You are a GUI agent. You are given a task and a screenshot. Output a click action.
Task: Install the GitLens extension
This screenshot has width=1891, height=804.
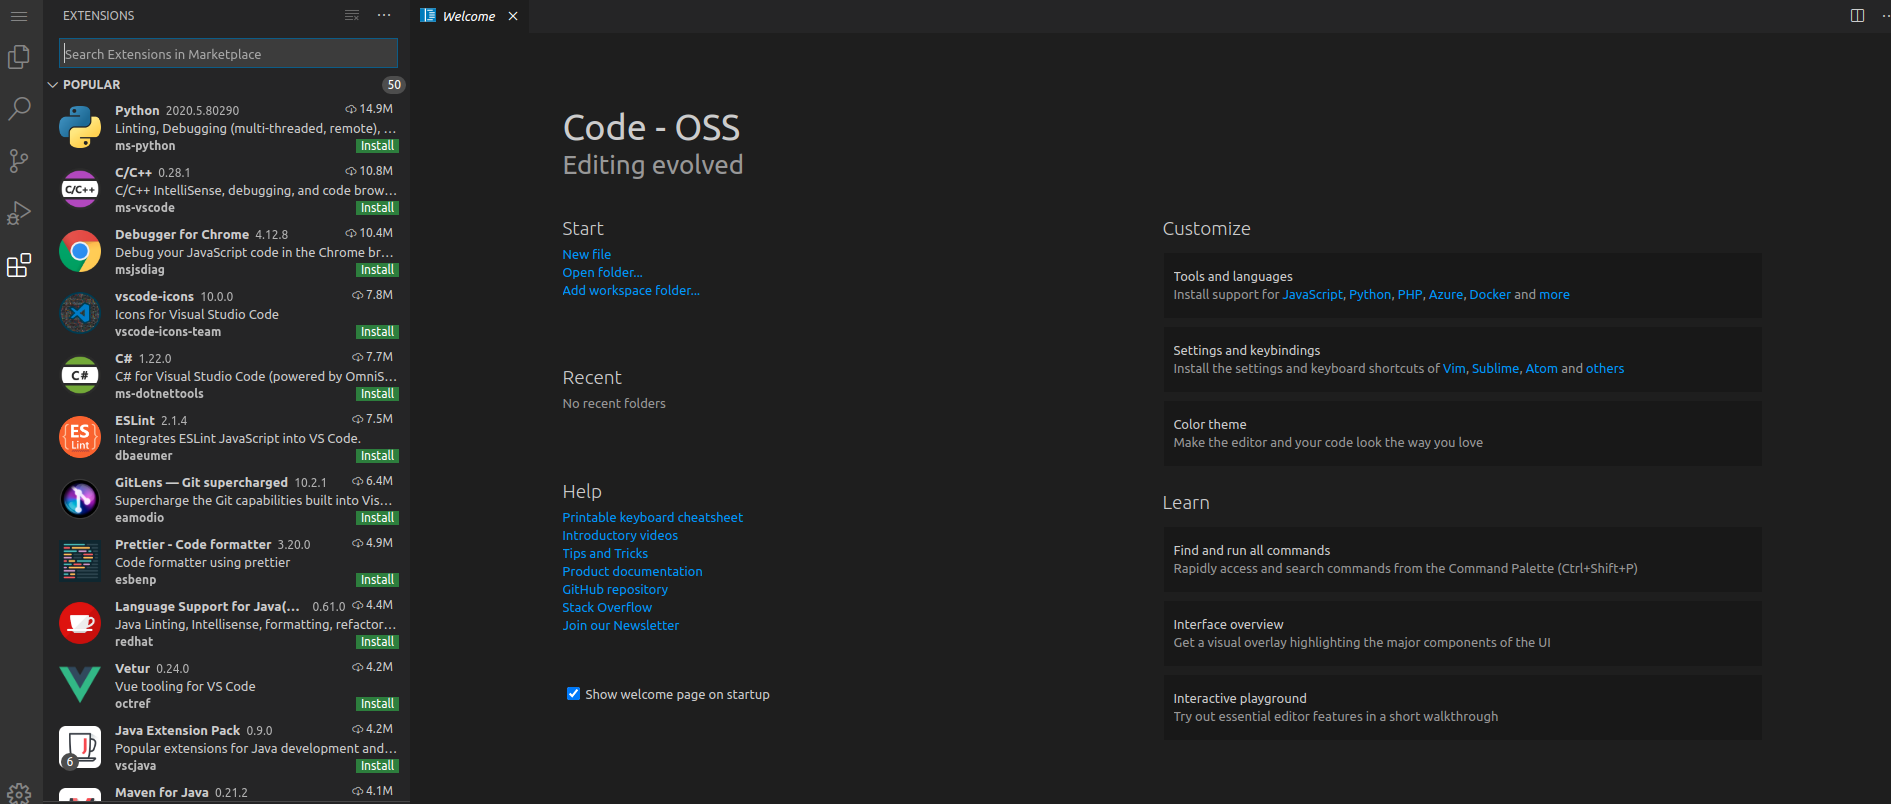377,518
